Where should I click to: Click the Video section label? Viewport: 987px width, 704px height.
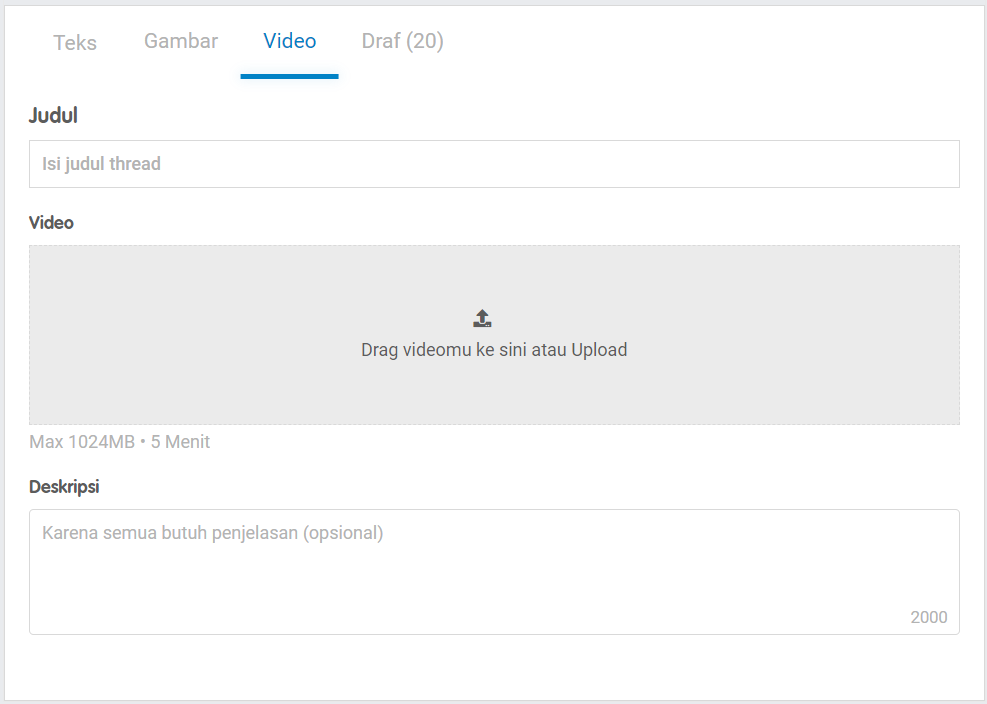click(x=51, y=222)
